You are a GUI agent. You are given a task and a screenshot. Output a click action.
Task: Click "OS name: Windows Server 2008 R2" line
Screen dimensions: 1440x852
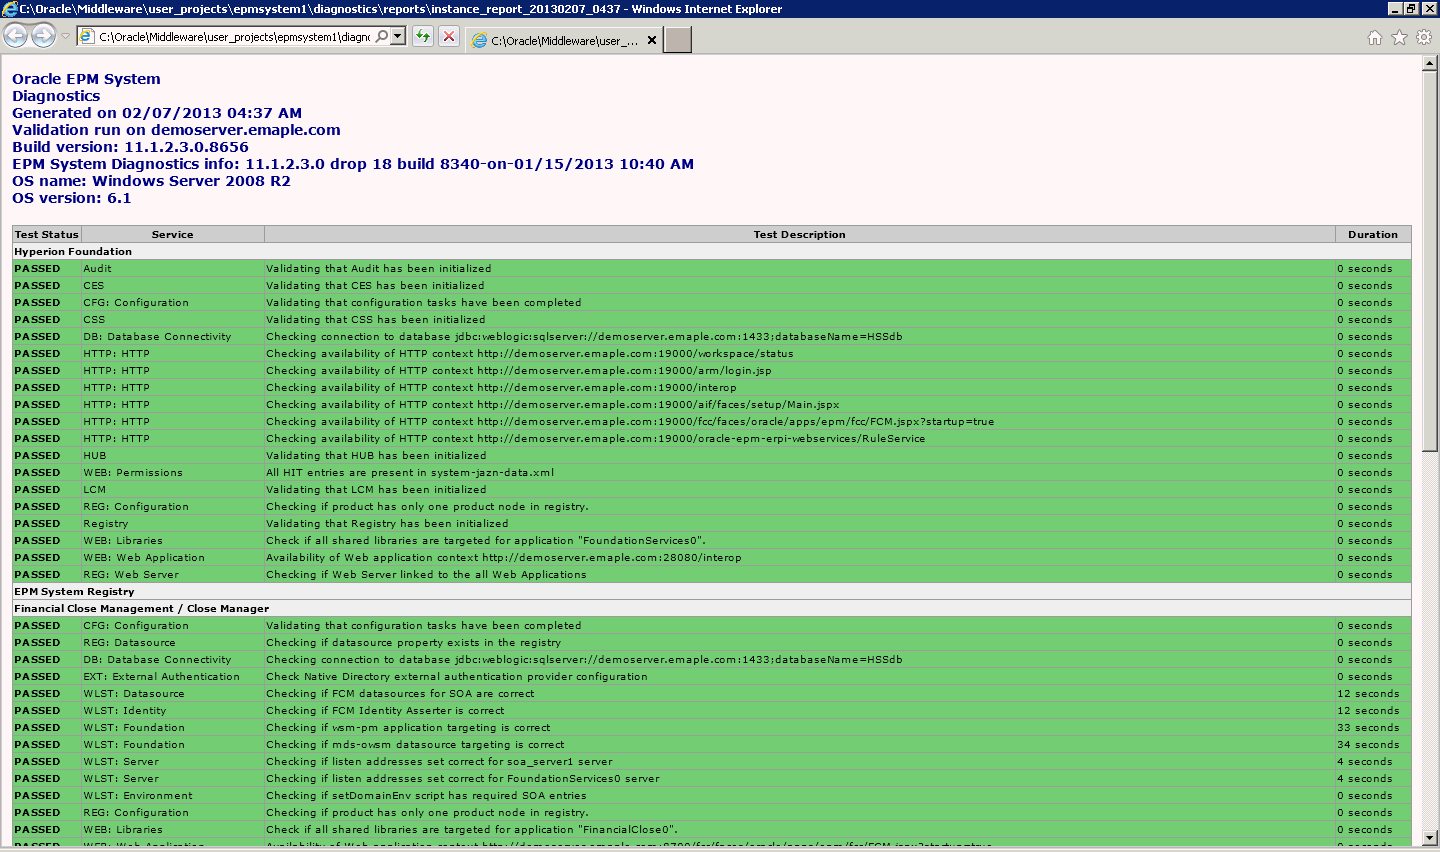[x=151, y=181]
